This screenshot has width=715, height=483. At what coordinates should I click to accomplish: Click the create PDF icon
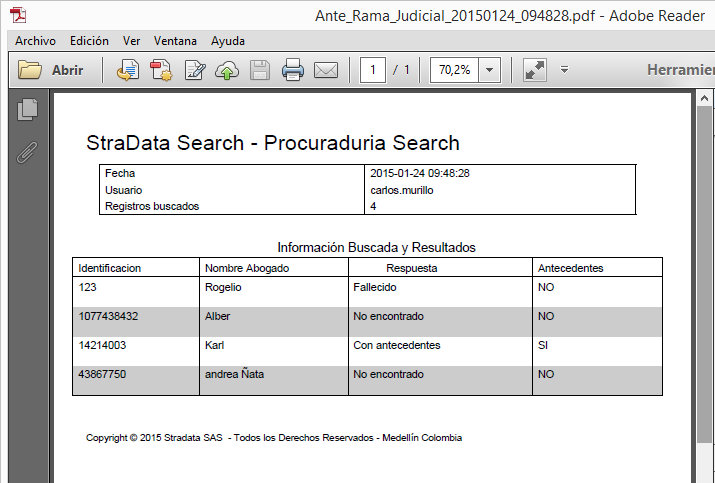[161, 70]
